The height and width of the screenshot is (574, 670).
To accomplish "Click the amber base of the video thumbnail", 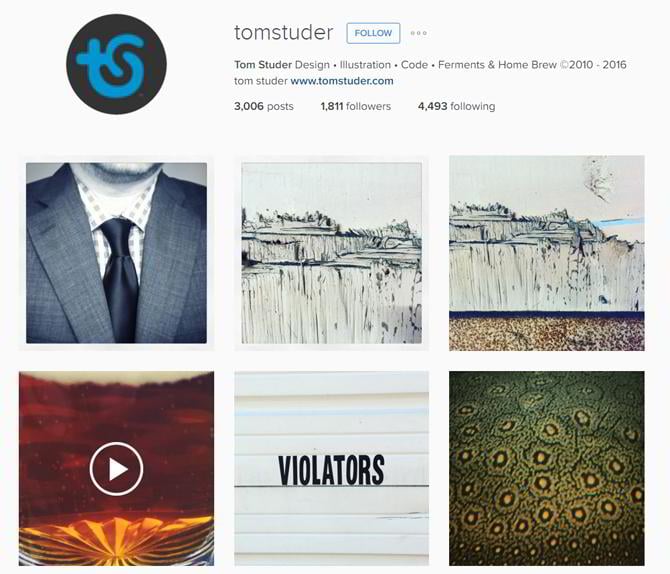I will click(x=116, y=541).
